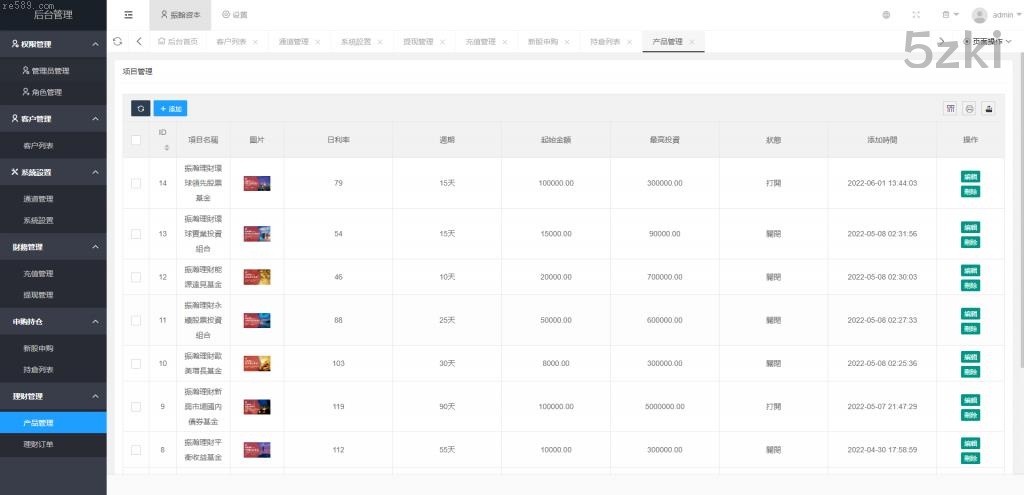Click the product thumbnail image for ID 12
1024x495 pixels.
pyautogui.click(x=257, y=277)
